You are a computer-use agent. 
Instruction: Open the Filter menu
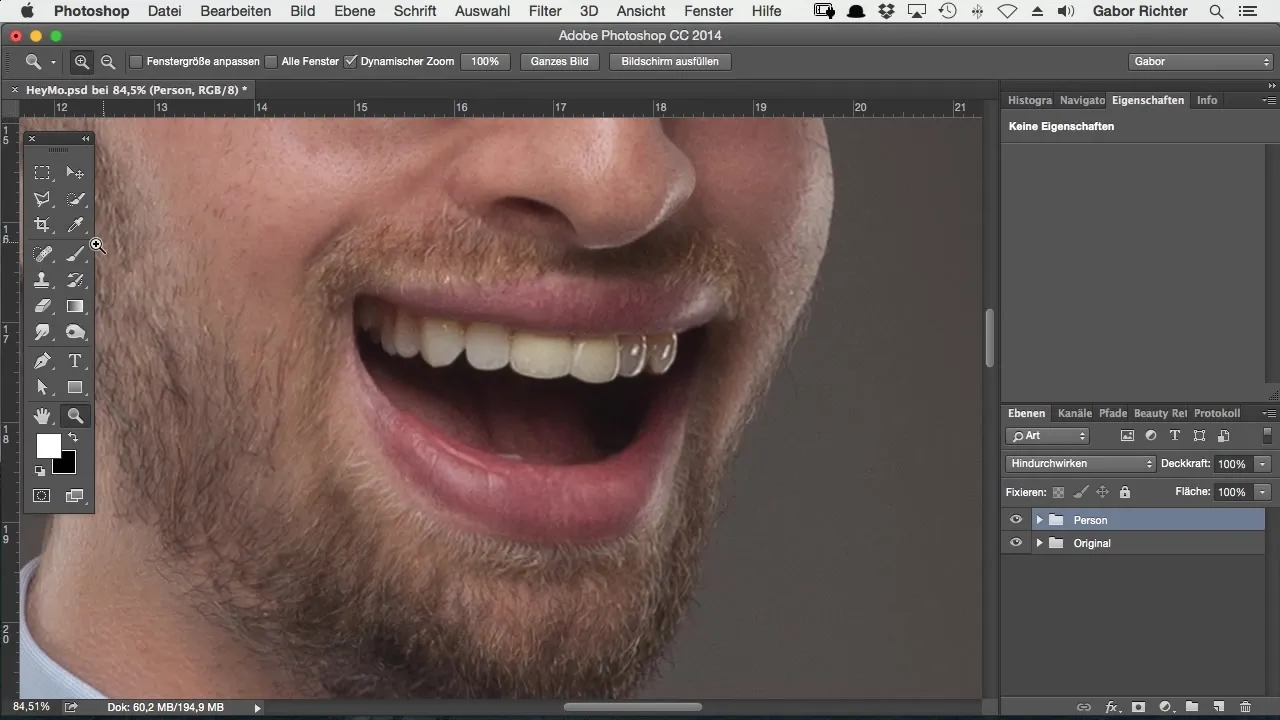point(545,11)
